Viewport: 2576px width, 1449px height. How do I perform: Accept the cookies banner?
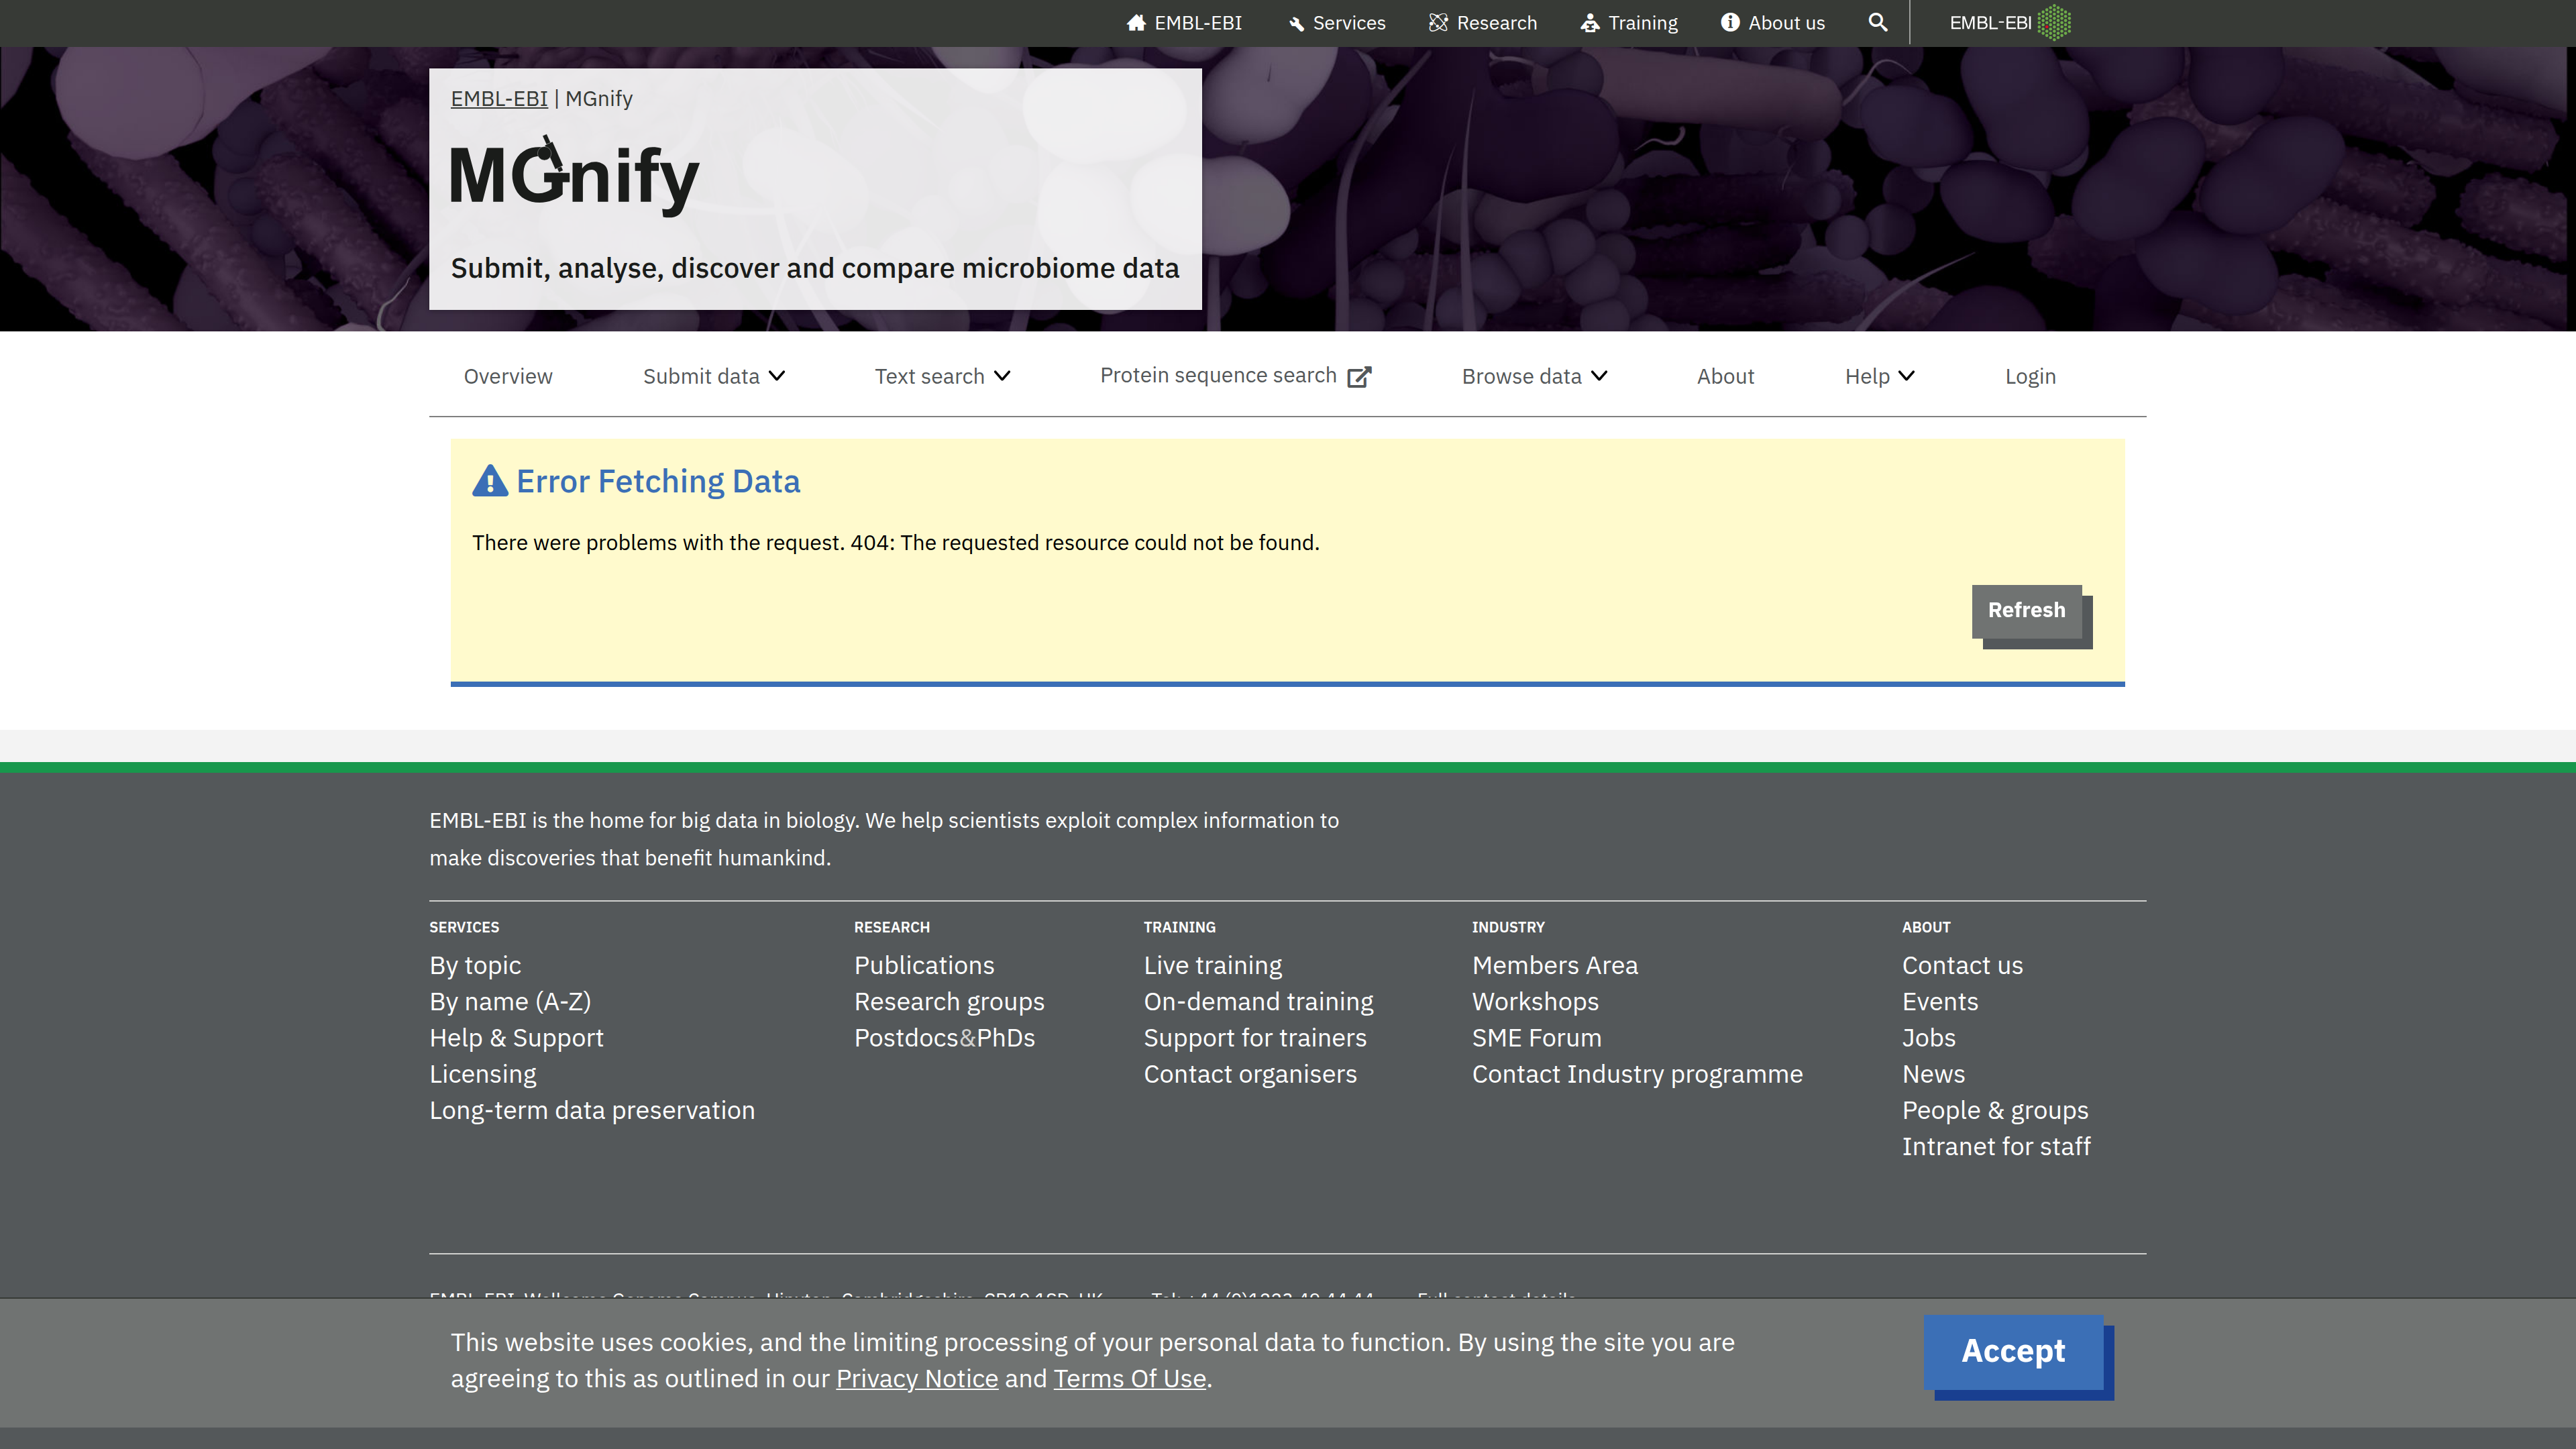[x=2013, y=1351]
